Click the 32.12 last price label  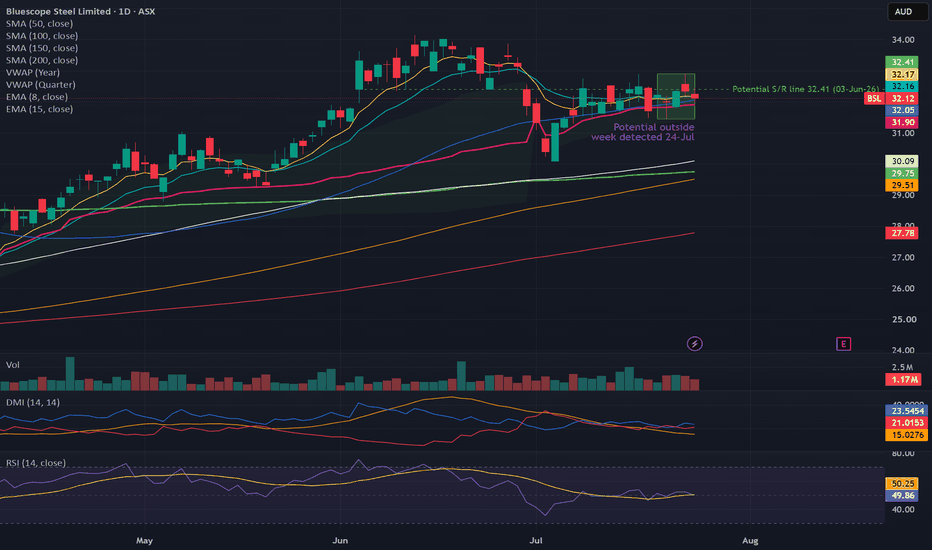[x=902, y=99]
